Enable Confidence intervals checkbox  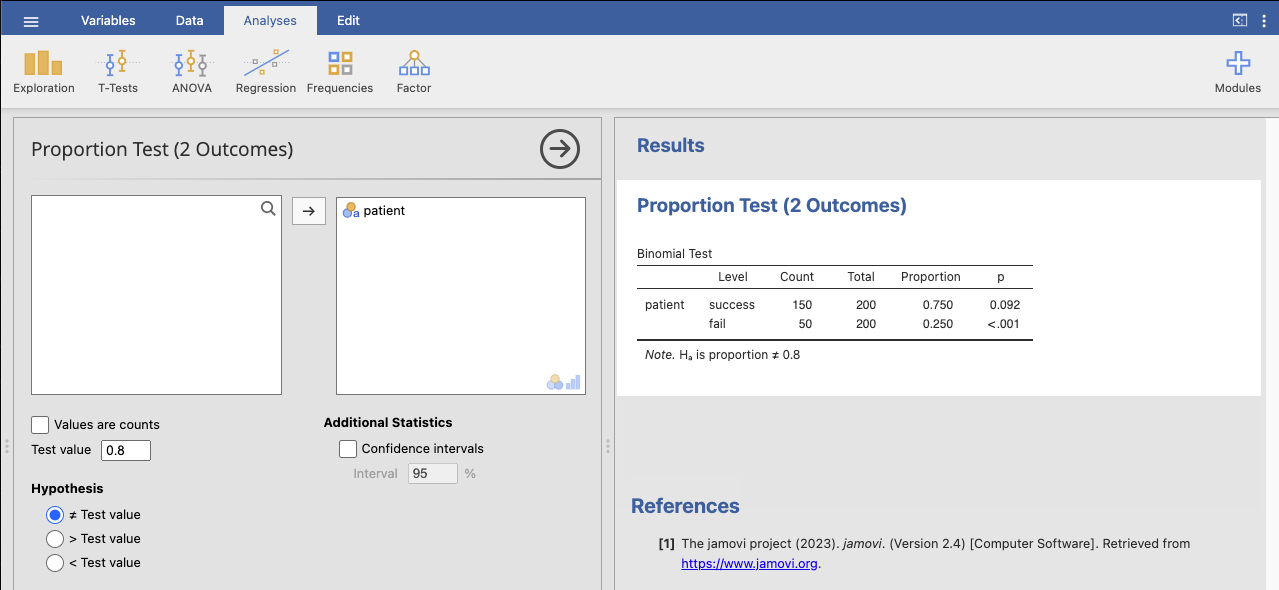point(348,449)
